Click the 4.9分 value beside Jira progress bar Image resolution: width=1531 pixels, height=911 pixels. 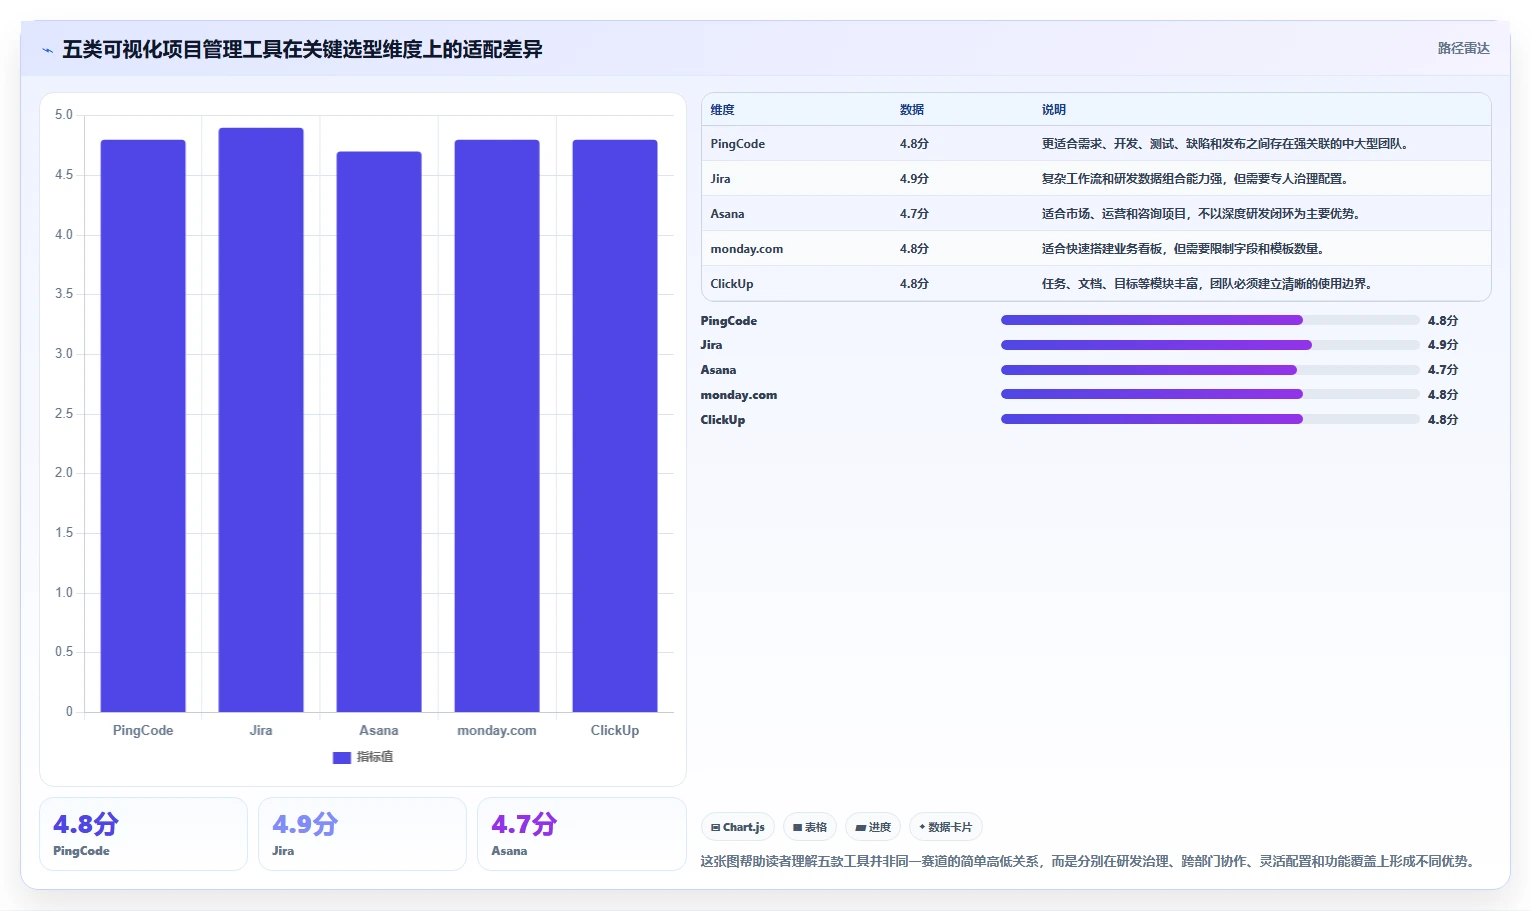1442,345
